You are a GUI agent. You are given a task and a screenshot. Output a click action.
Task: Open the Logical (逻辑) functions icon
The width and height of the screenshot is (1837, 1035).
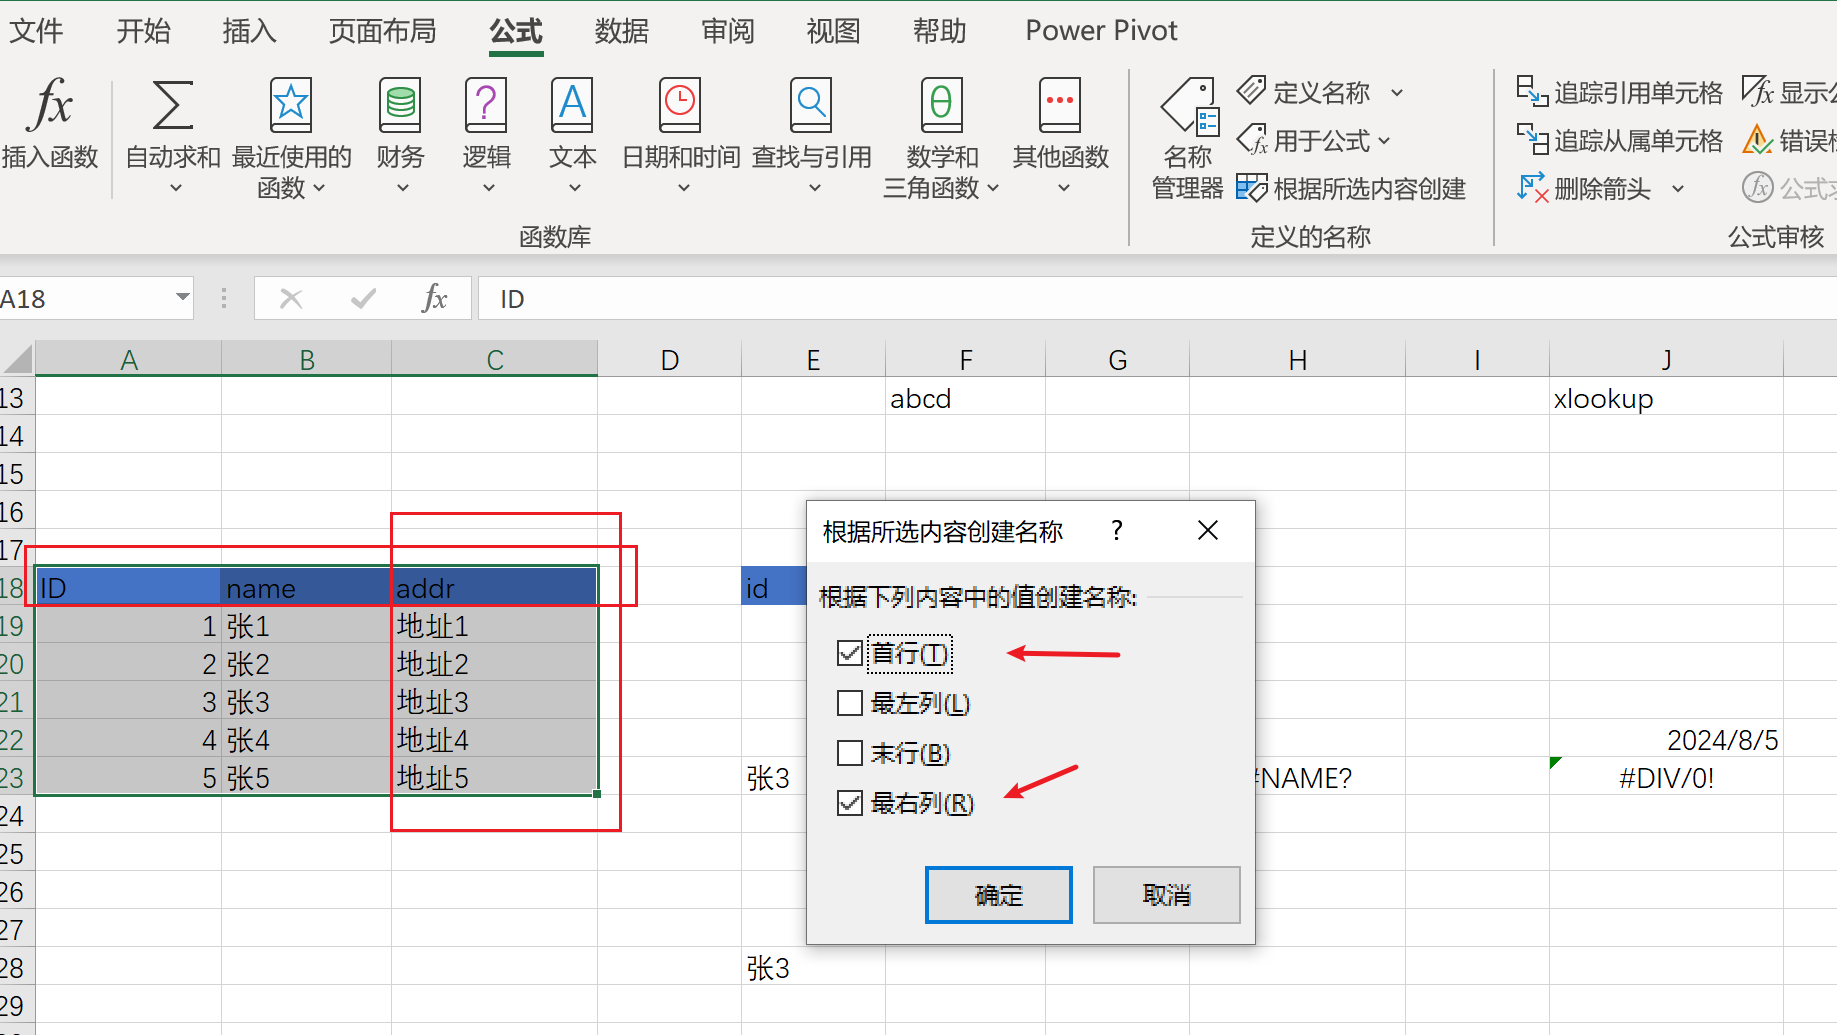(x=486, y=105)
